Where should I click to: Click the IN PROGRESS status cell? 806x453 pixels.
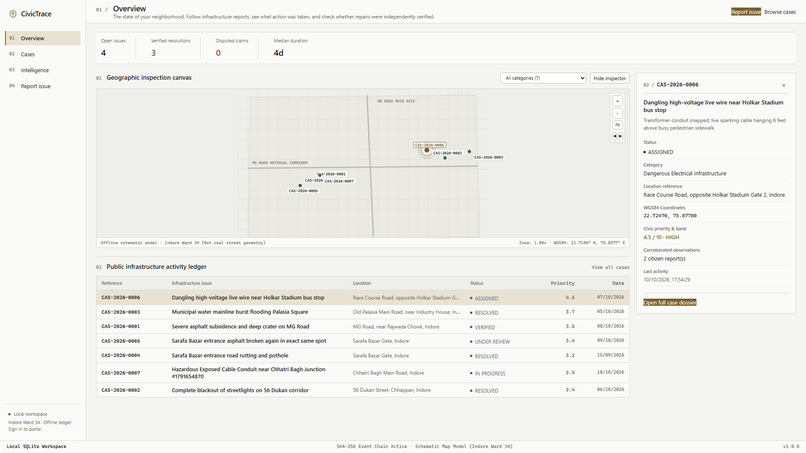[x=488, y=373]
